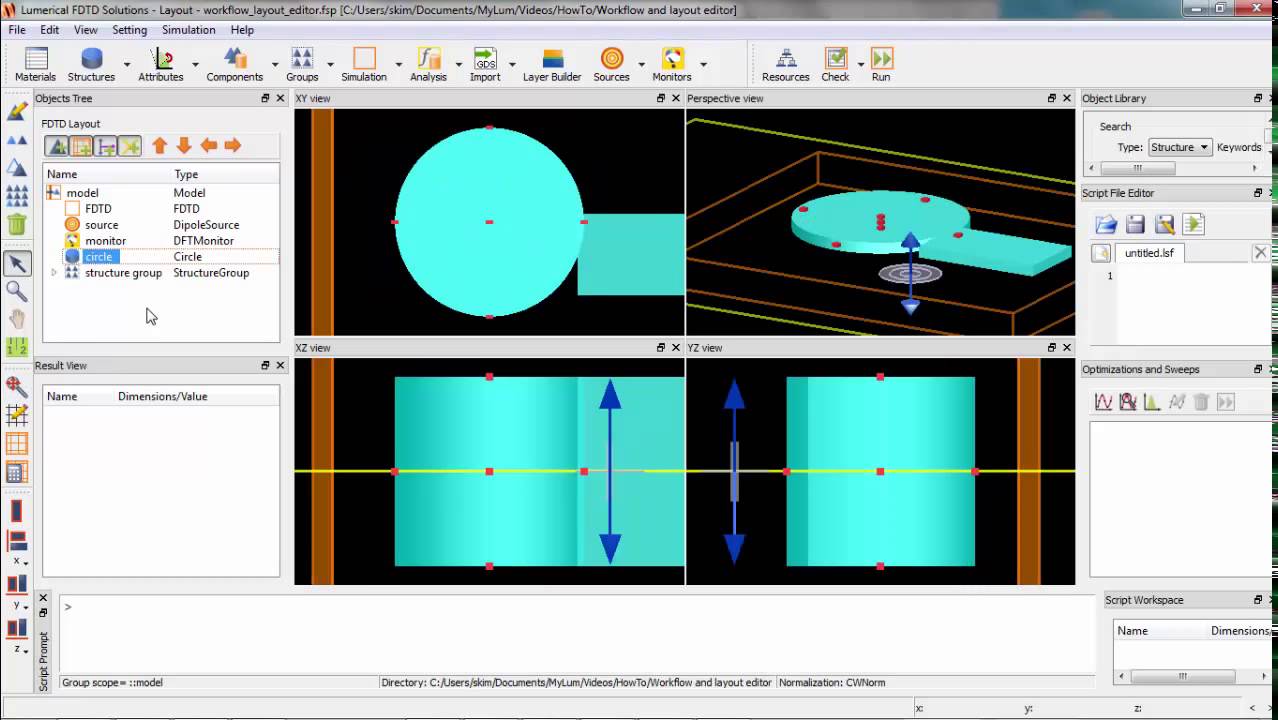The height and width of the screenshot is (720, 1278).
Task: Add a Simulation region icon
Action: pos(364,64)
